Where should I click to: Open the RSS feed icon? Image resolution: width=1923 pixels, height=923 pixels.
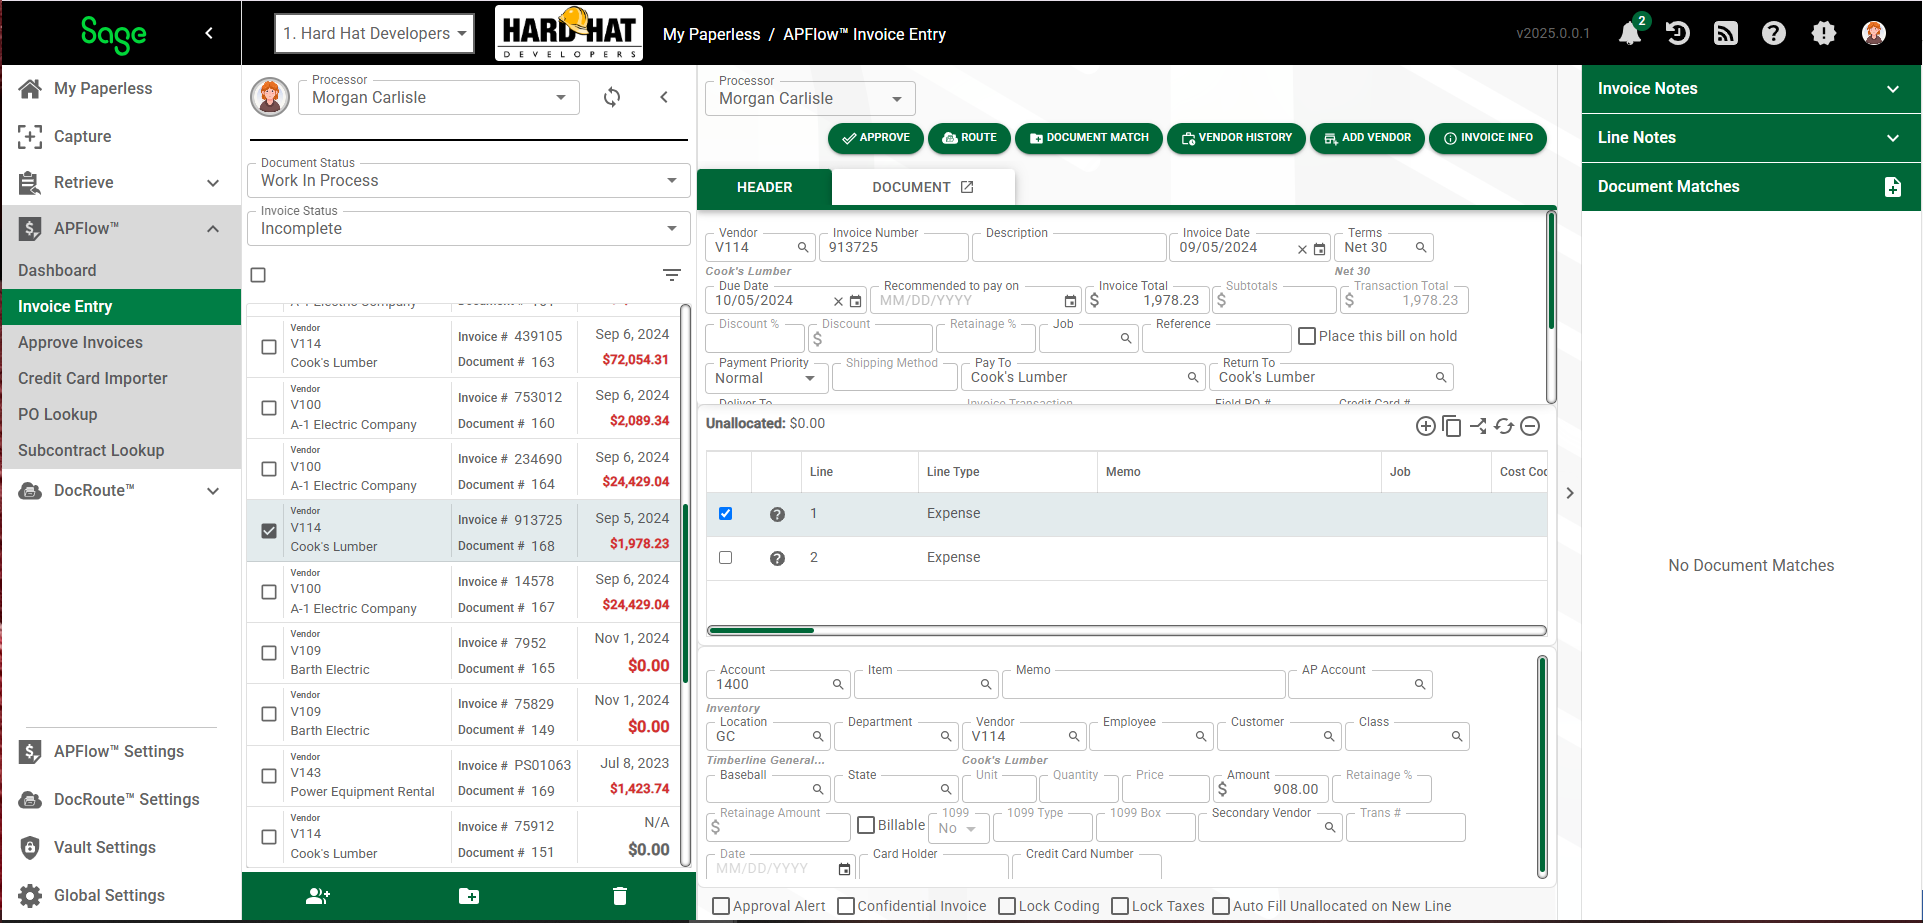(x=1726, y=33)
